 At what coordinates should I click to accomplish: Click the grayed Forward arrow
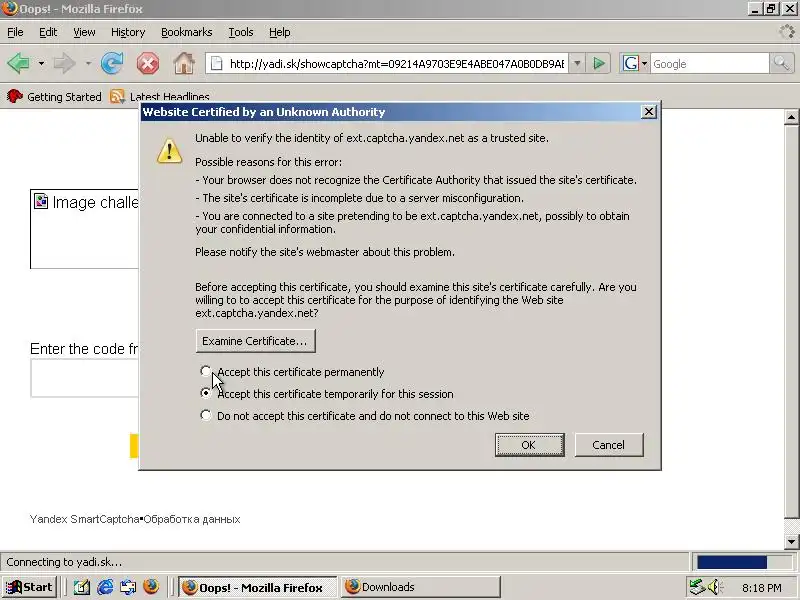pos(65,64)
